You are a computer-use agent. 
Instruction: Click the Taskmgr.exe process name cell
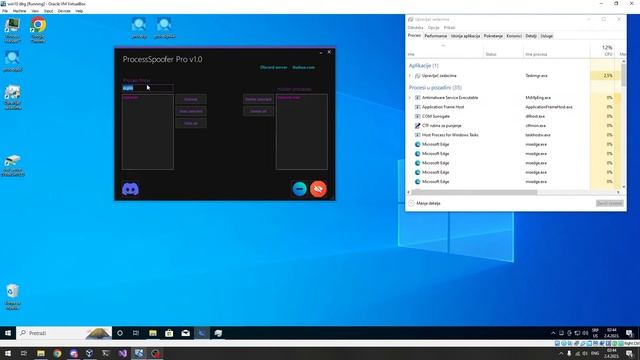536,76
